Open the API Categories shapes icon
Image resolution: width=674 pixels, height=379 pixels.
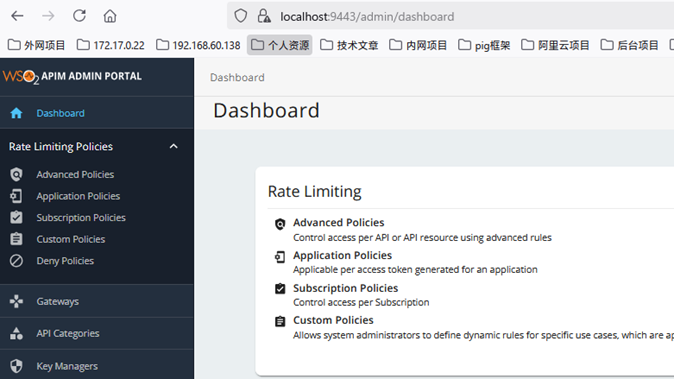pyautogui.click(x=16, y=333)
